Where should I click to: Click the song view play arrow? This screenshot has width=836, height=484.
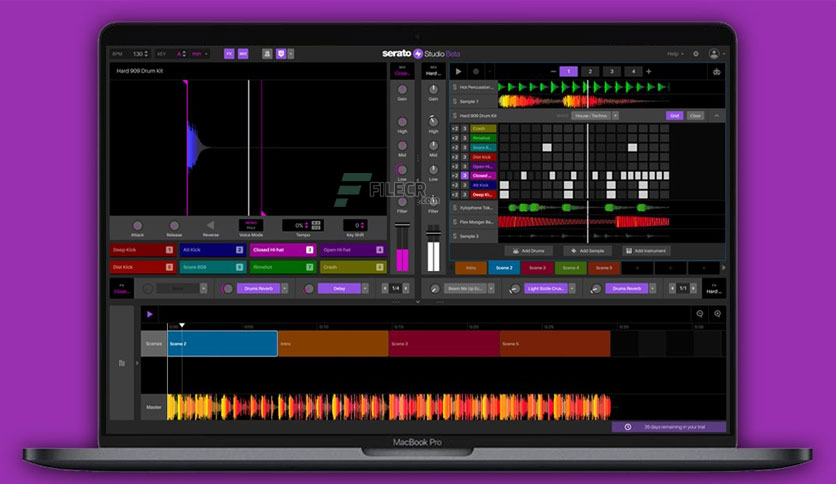150,314
